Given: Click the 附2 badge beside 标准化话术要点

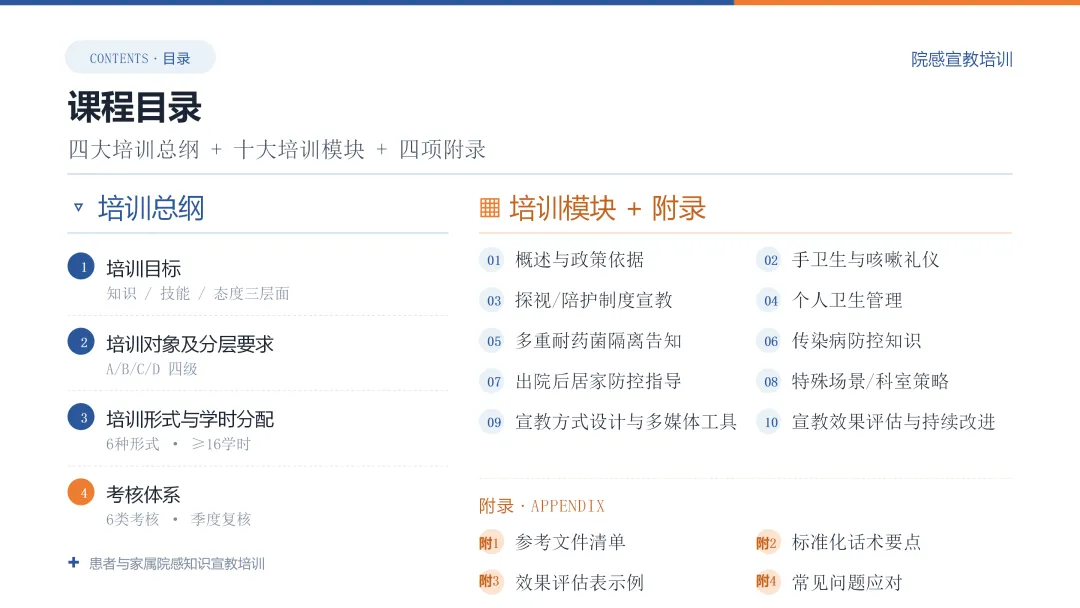Looking at the screenshot, I should [767, 543].
